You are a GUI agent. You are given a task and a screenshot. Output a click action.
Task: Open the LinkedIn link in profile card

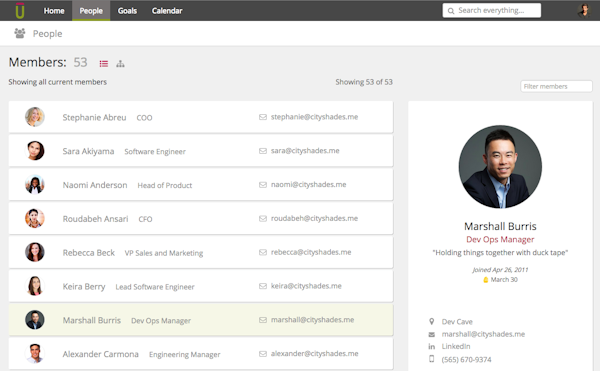tap(456, 347)
